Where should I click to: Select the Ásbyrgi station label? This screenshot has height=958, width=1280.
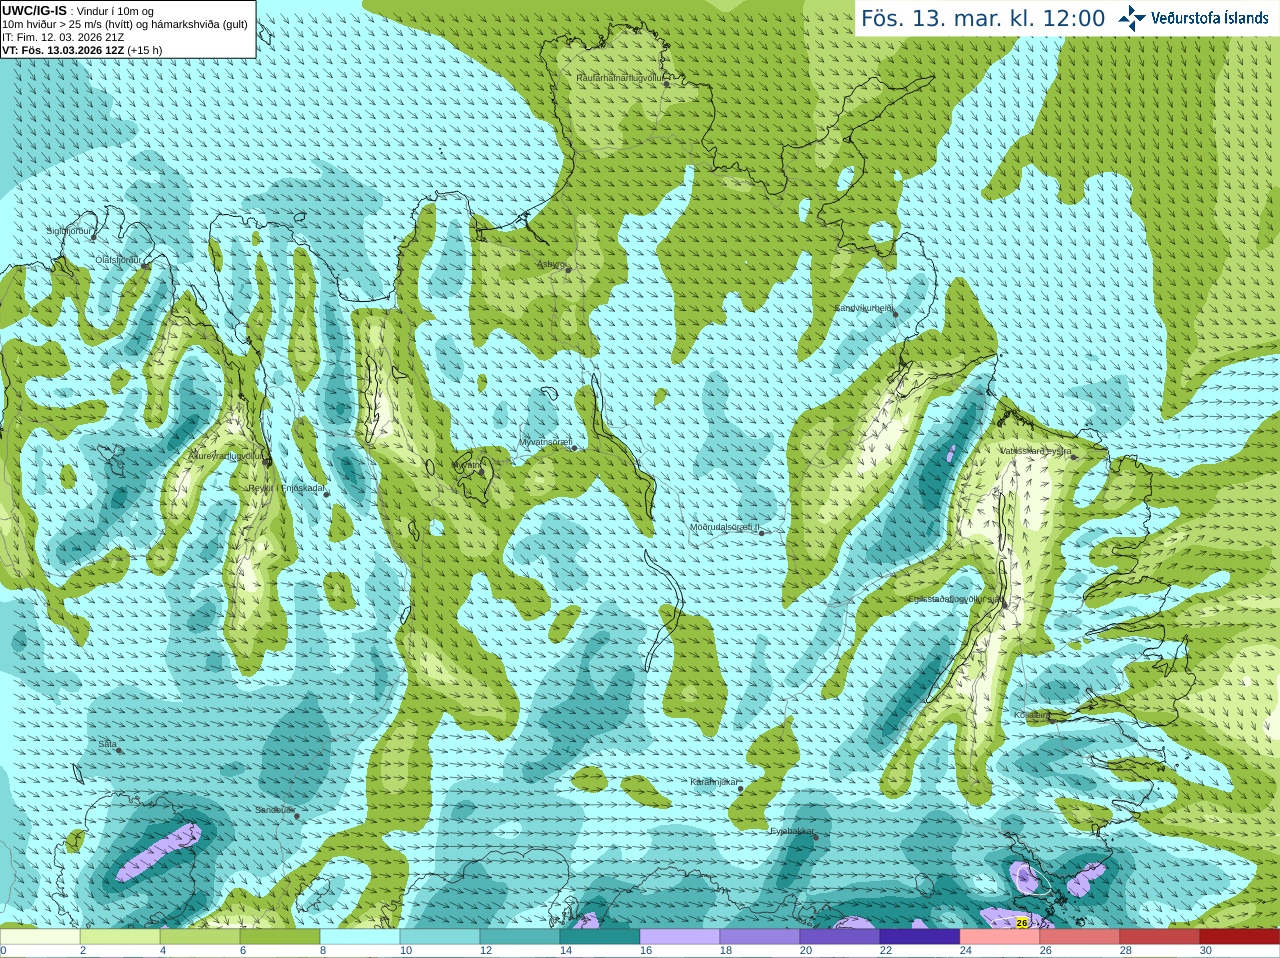click(551, 264)
